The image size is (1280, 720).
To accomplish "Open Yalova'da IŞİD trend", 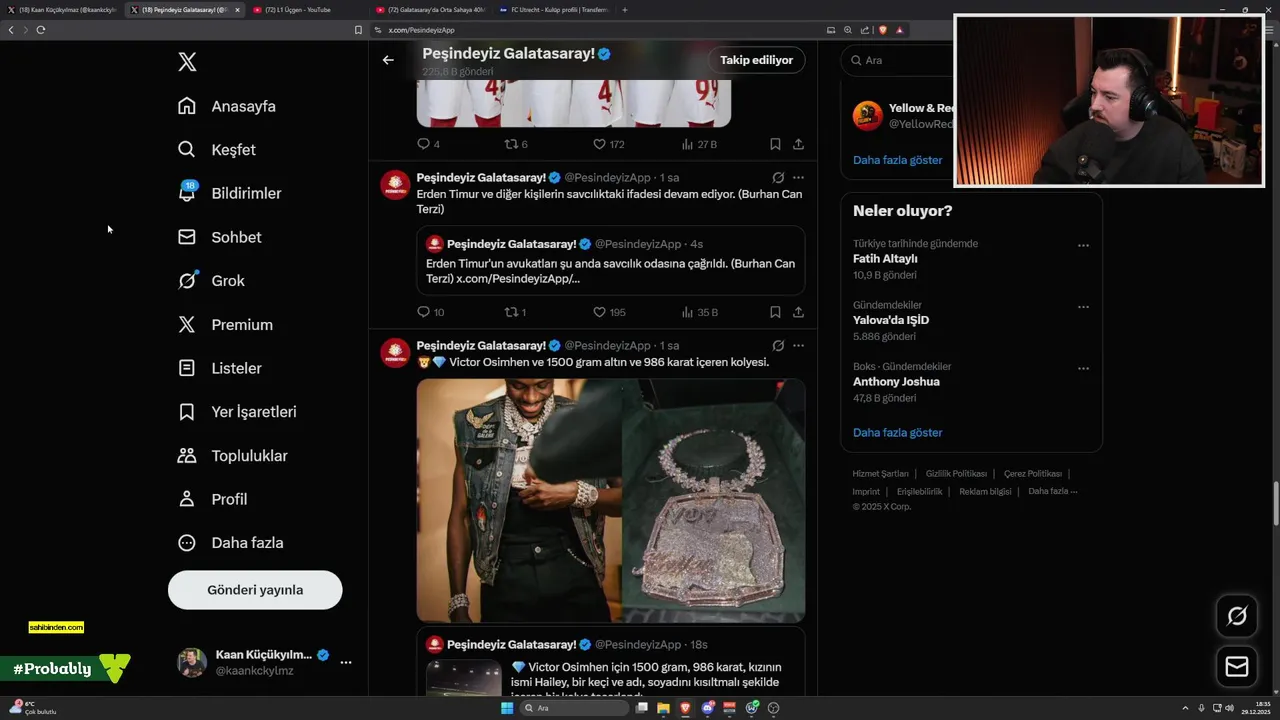I will [x=890, y=320].
